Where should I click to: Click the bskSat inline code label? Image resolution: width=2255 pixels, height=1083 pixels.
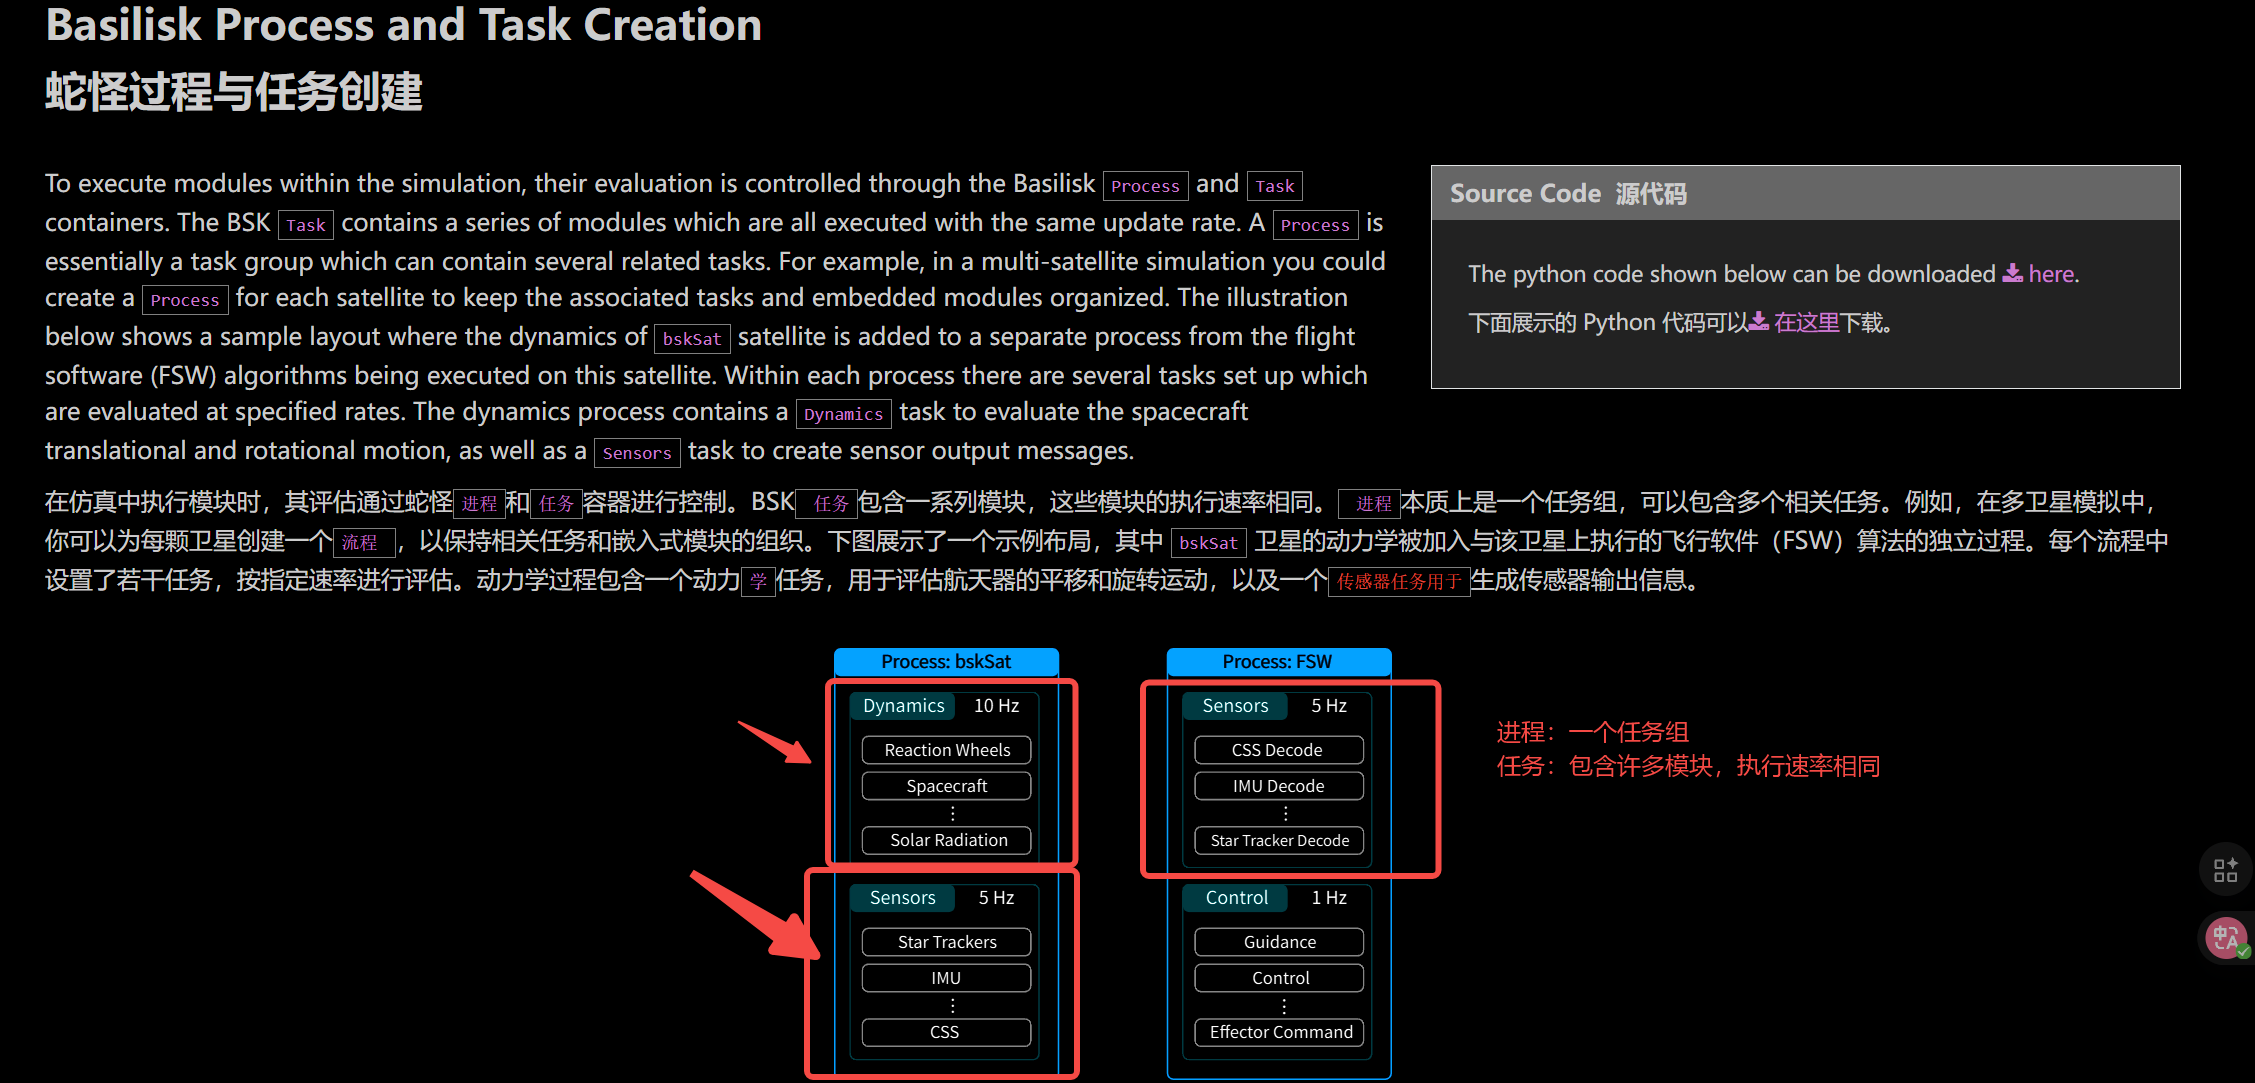click(x=691, y=338)
